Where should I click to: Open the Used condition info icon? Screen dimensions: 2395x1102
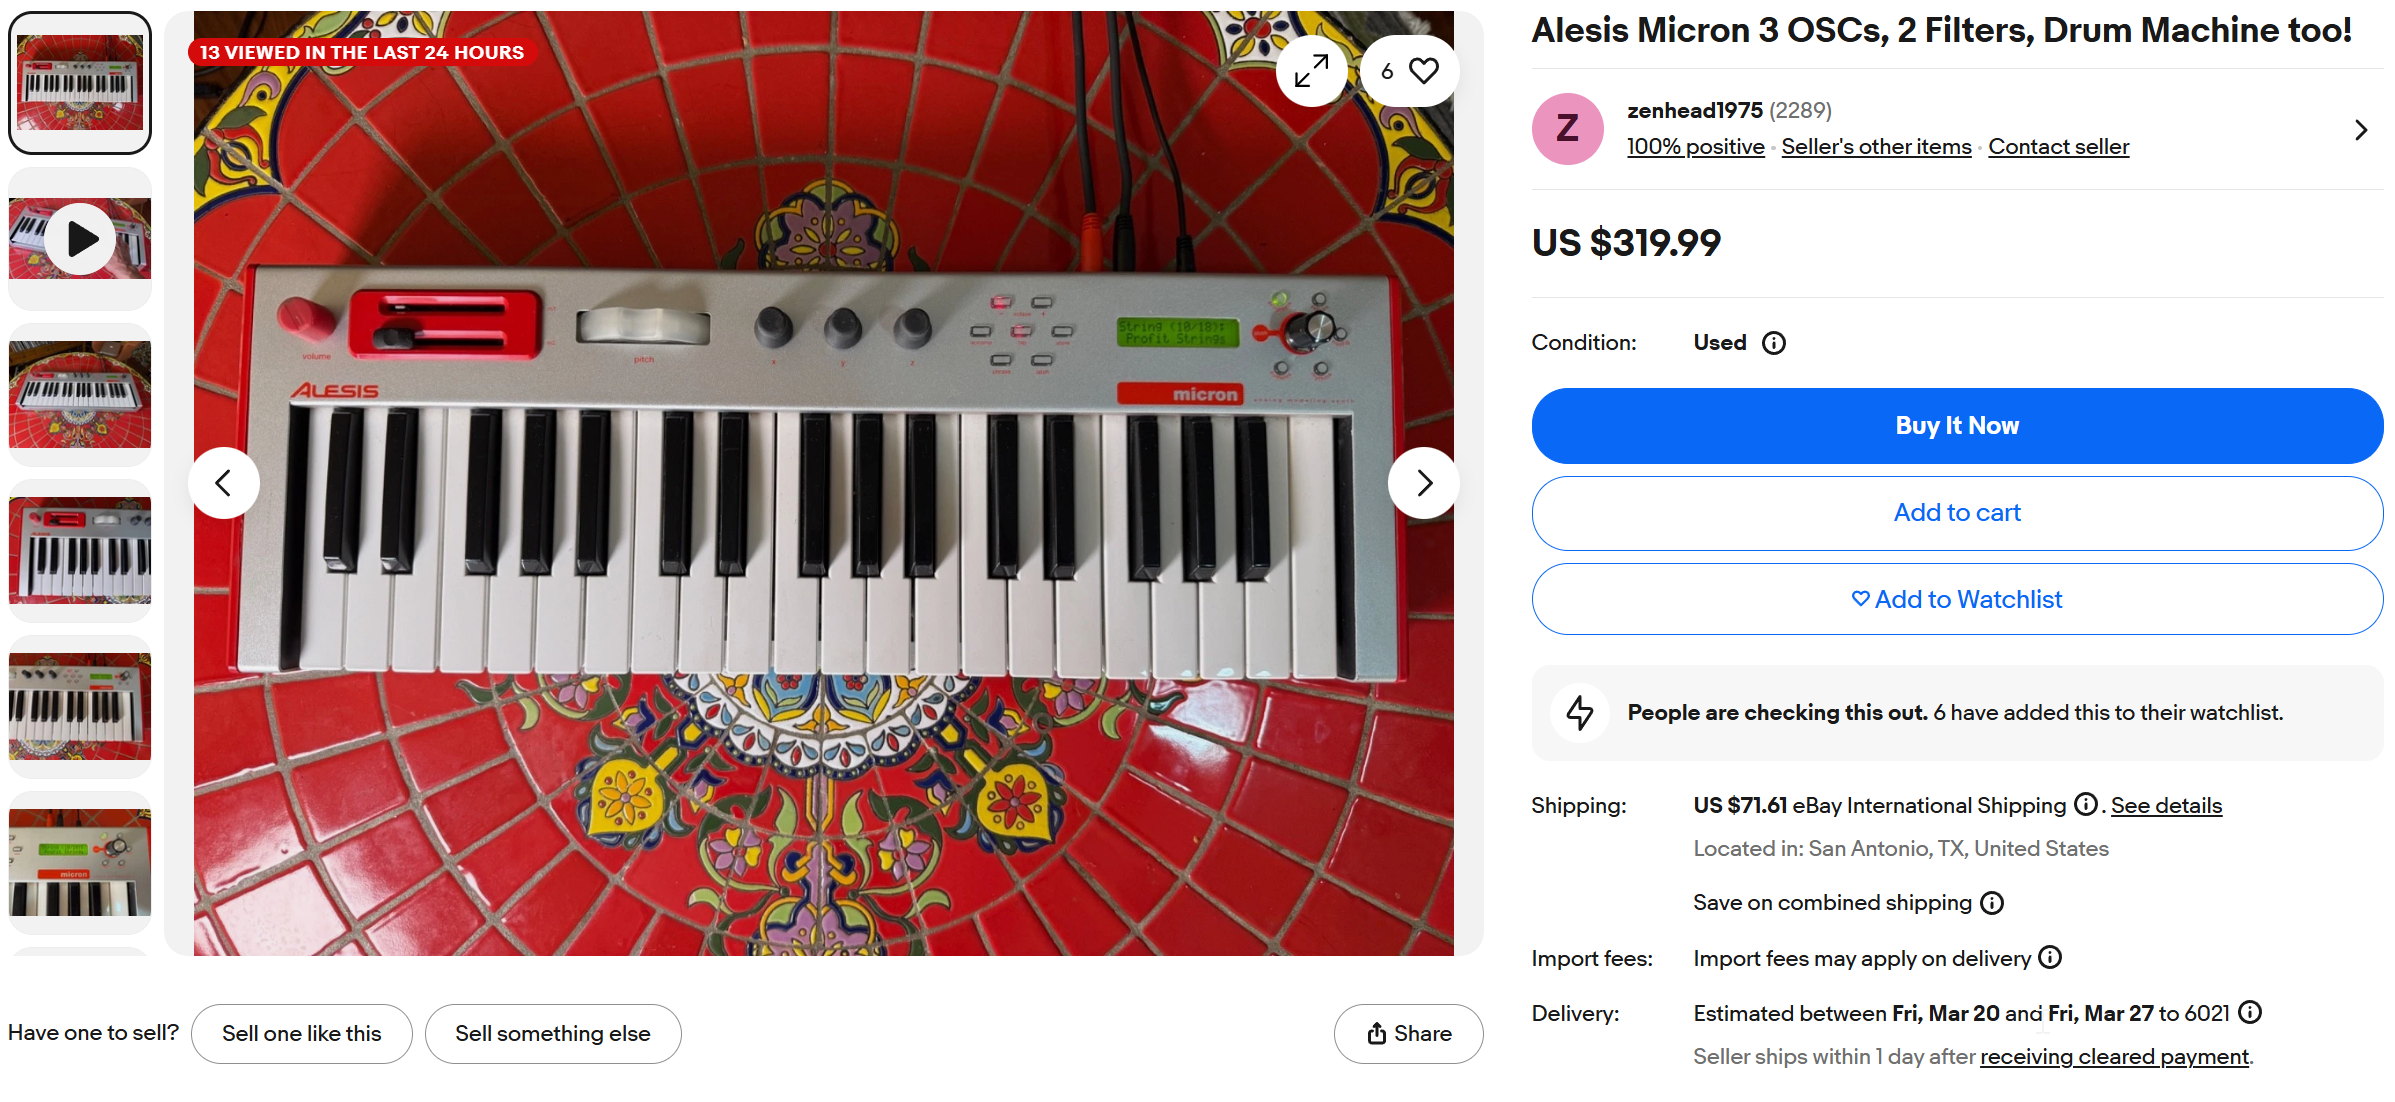pos(1774,343)
